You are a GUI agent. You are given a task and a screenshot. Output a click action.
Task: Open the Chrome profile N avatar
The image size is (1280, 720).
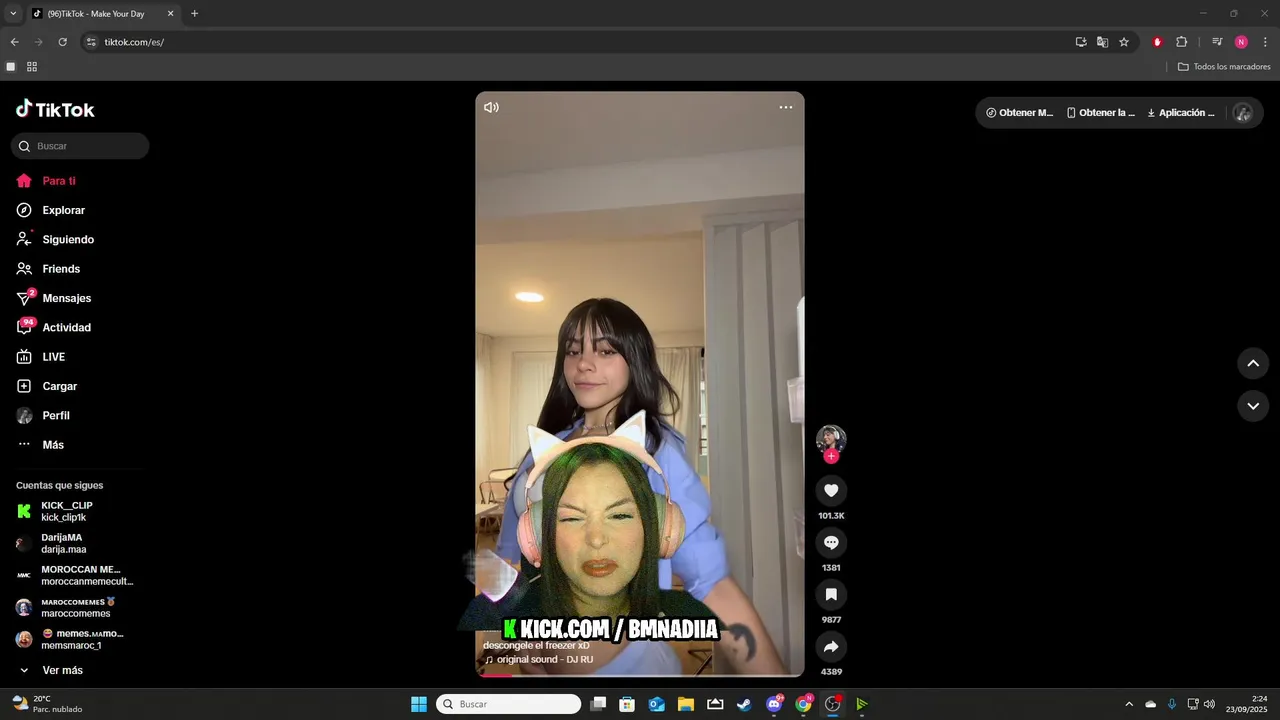1241,42
